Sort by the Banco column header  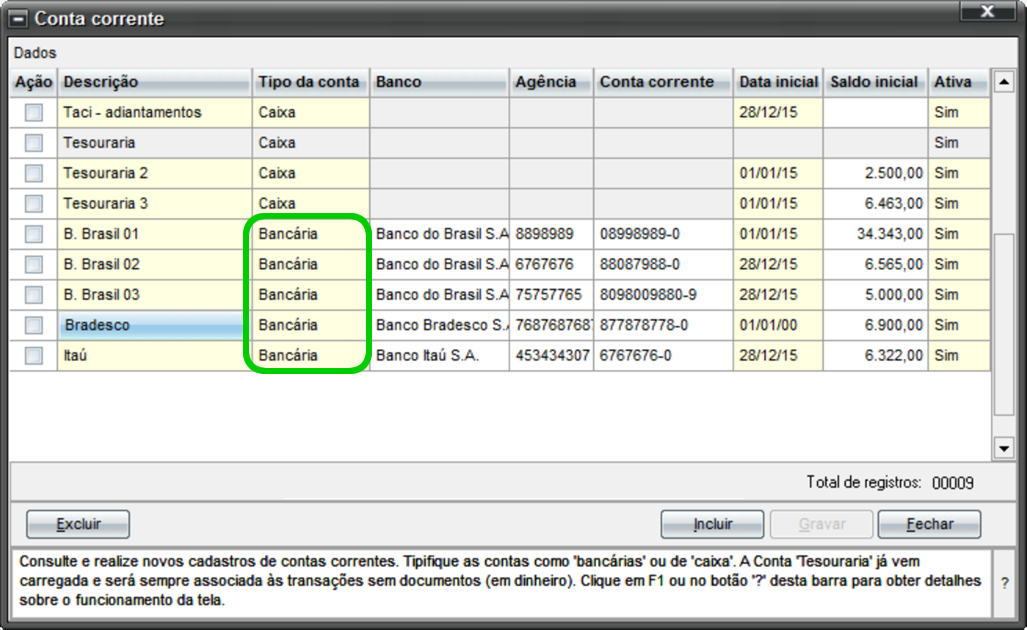pyautogui.click(x=439, y=82)
